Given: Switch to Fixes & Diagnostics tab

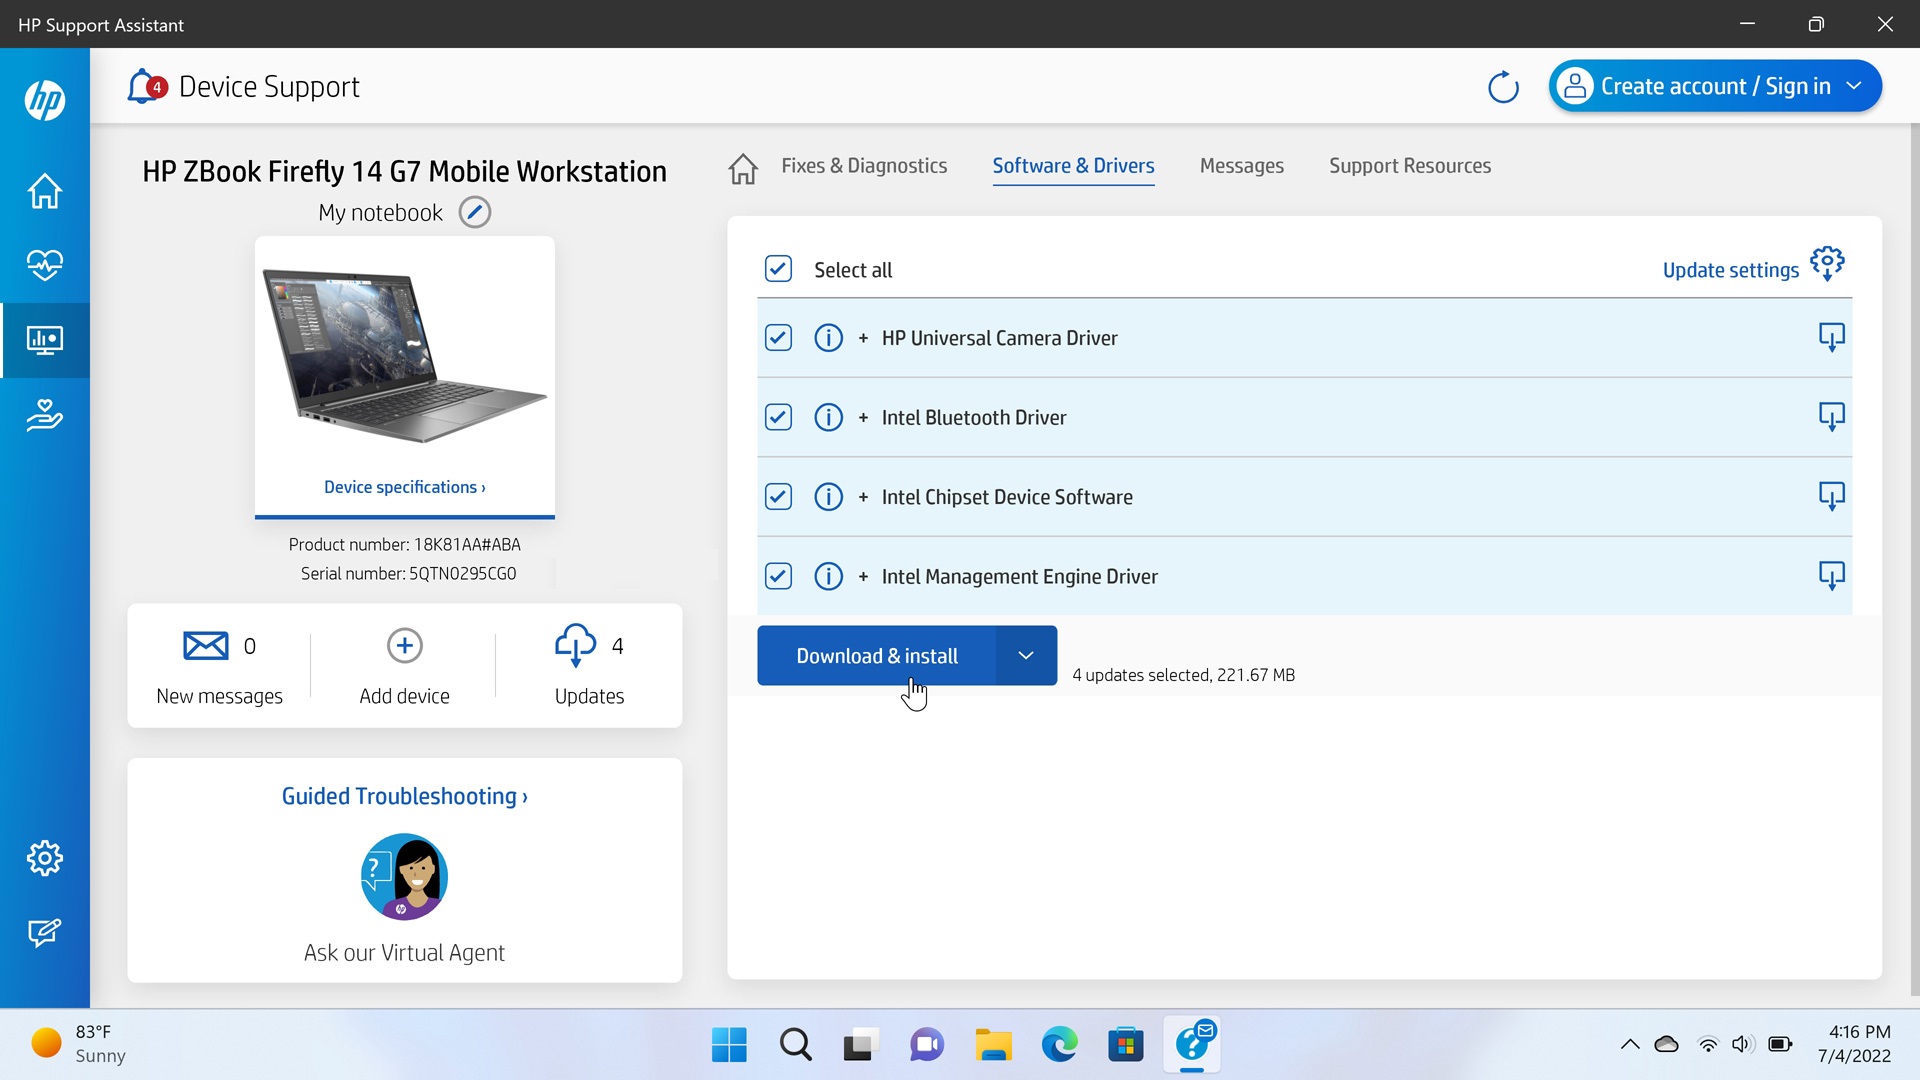Looking at the screenshot, I should tap(864, 166).
